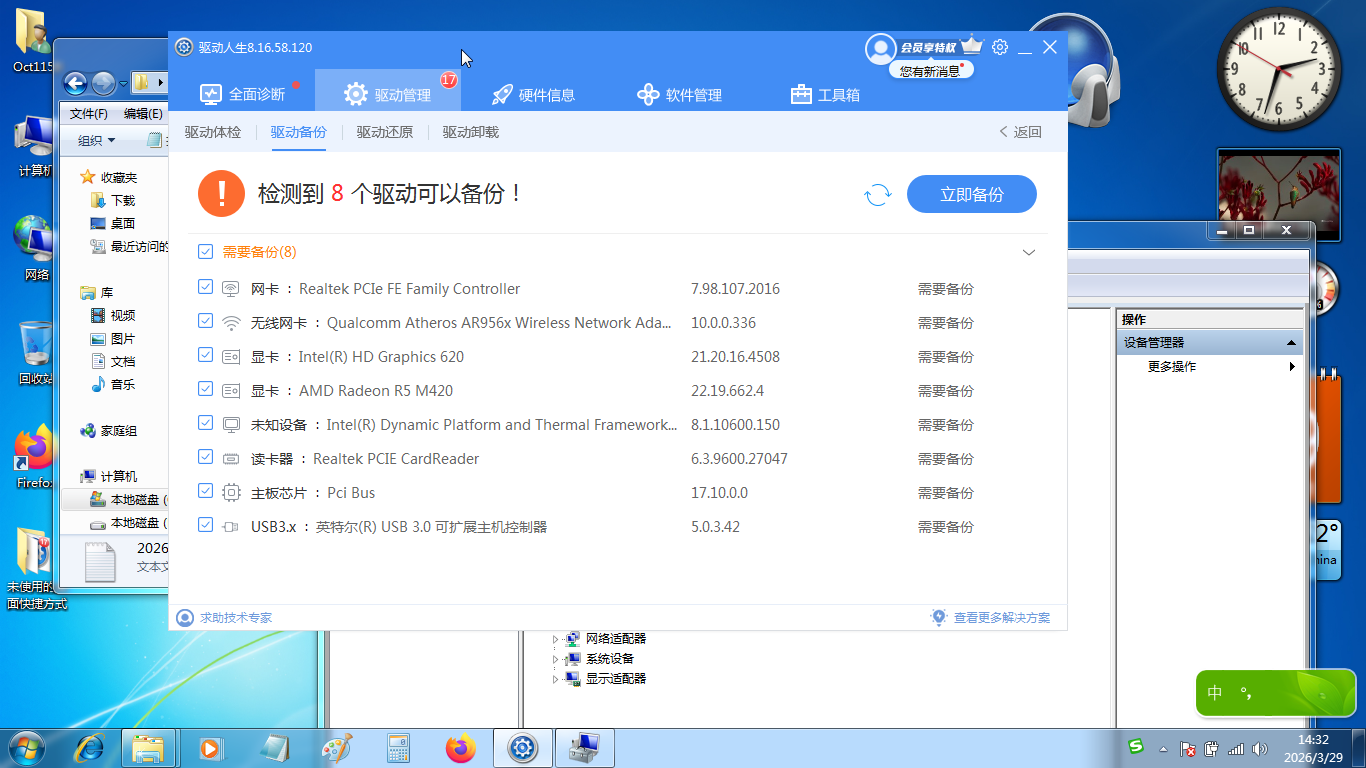Open settings gear in 驱动人生 title bar
This screenshot has width=1366, height=768.
1000,47
